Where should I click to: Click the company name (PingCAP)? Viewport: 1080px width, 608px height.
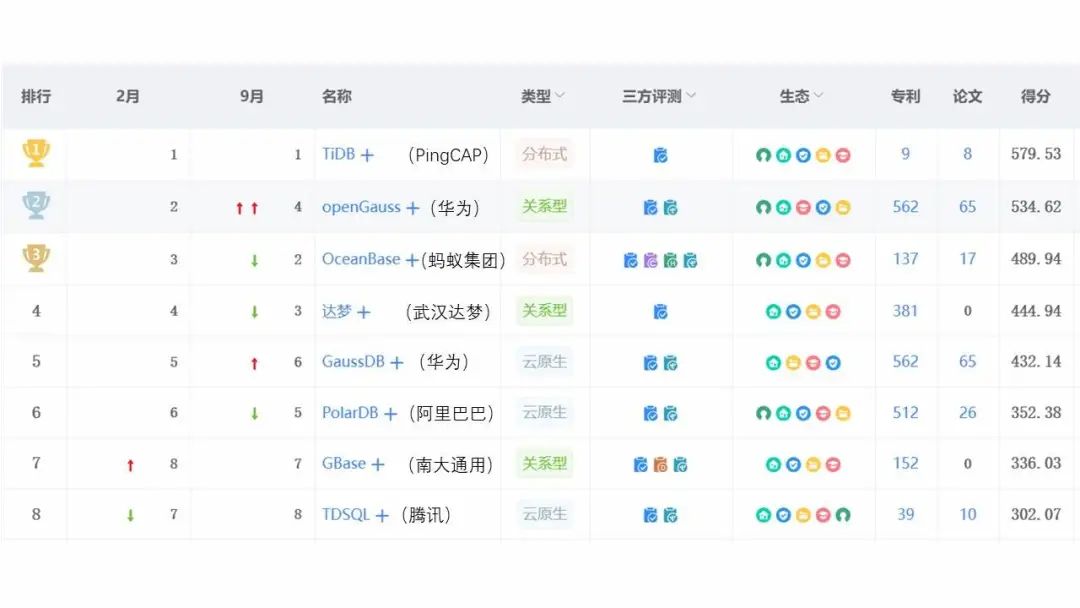pyautogui.click(x=448, y=156)
